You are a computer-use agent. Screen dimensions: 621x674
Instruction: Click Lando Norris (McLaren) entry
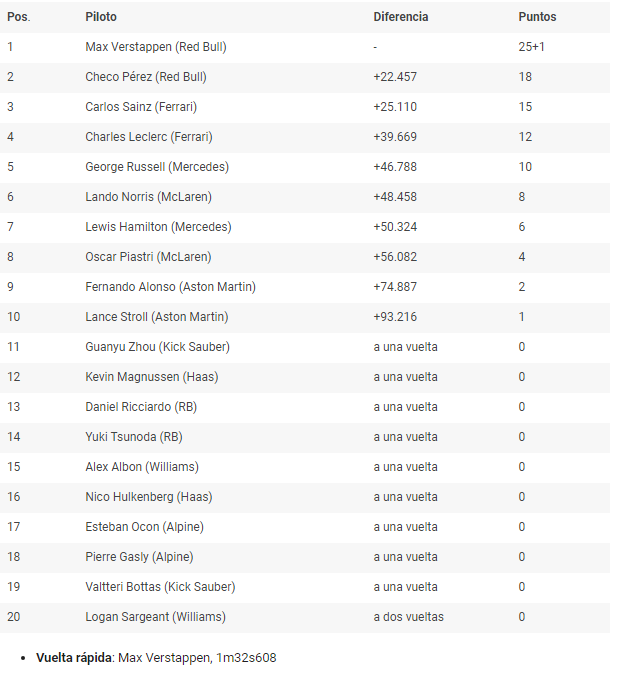[x=148, y=197]
